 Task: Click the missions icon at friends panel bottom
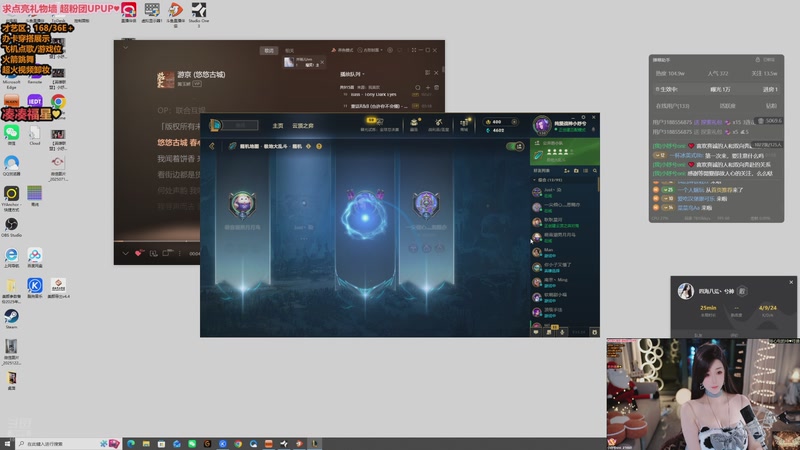click(549, 332)
